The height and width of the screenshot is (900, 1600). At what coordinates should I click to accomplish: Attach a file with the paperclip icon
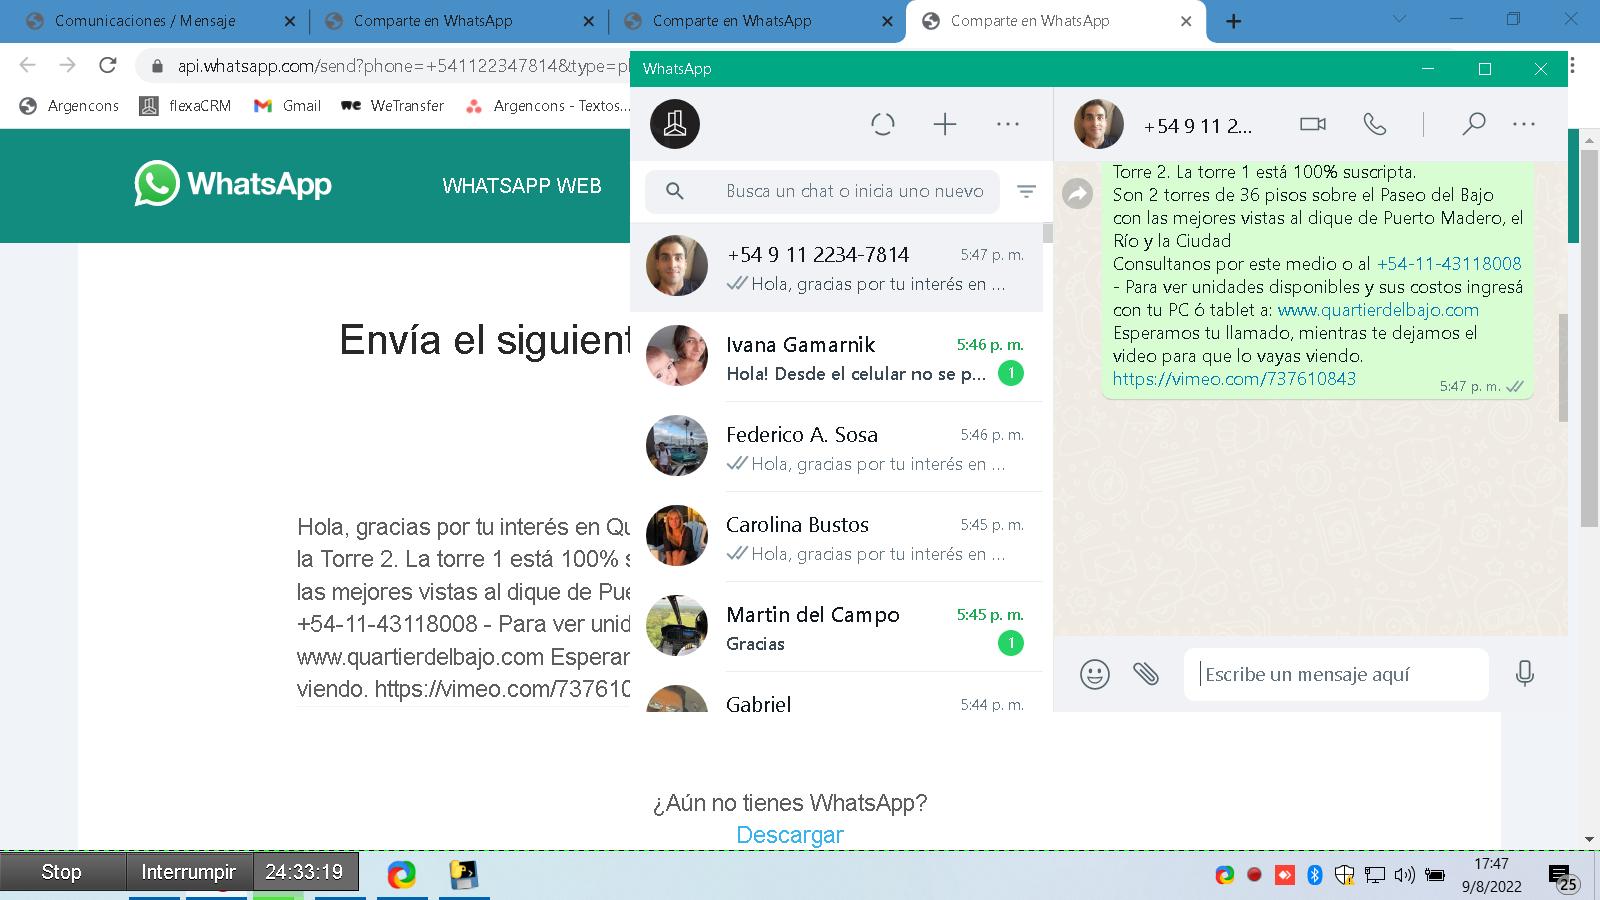[1146, 674]
